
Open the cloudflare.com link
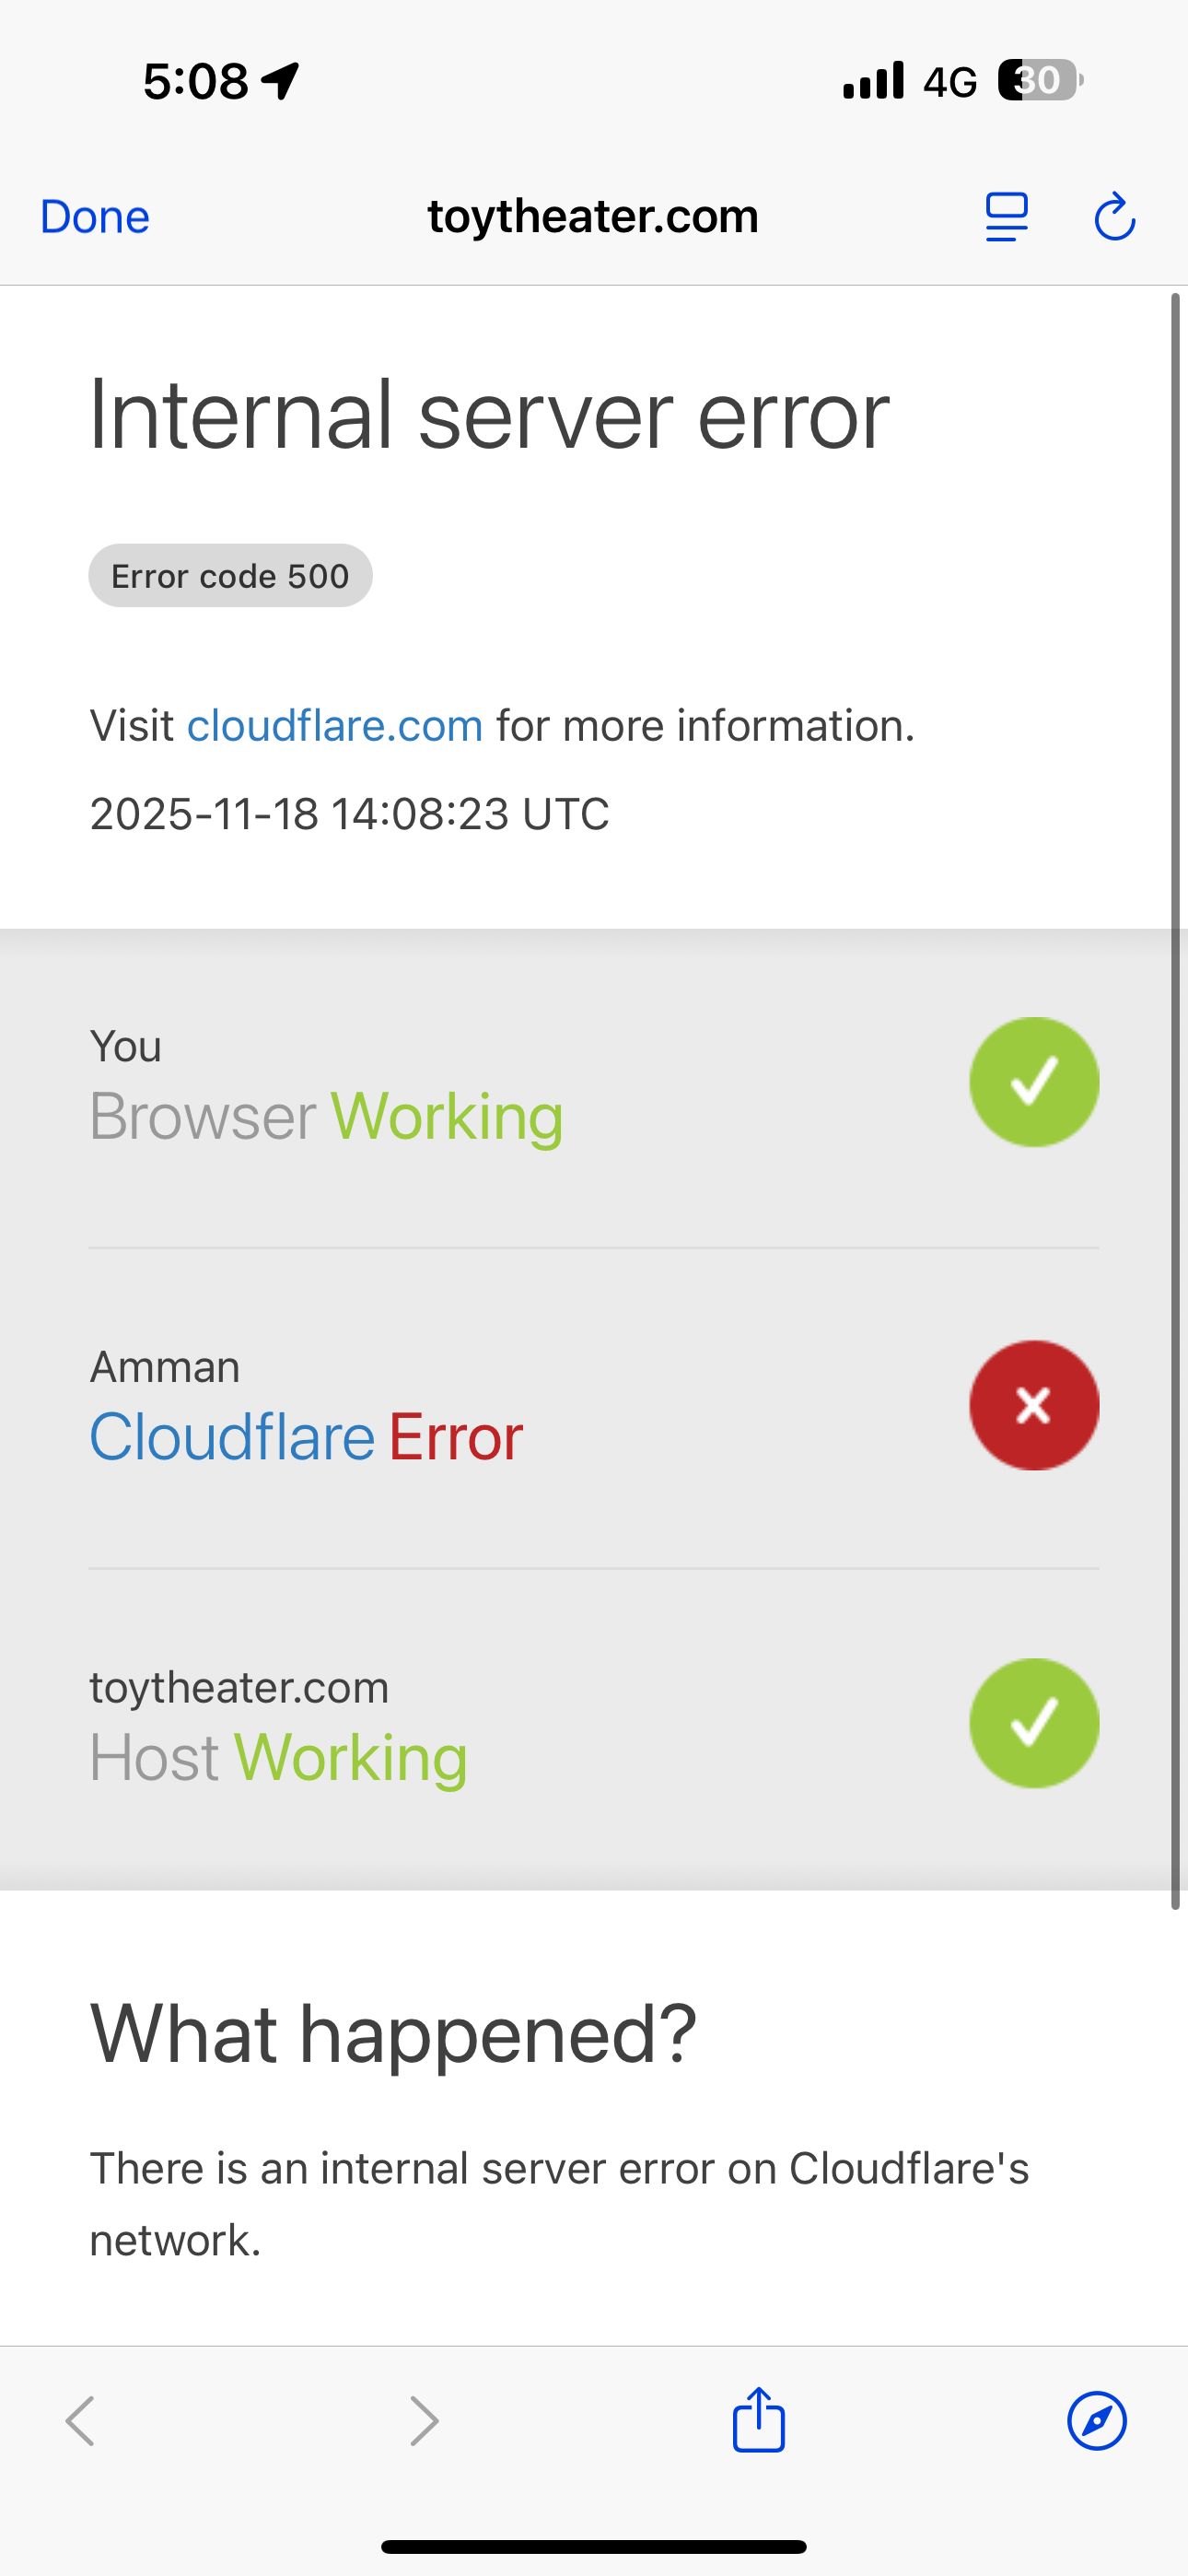(x=335, y=725)
